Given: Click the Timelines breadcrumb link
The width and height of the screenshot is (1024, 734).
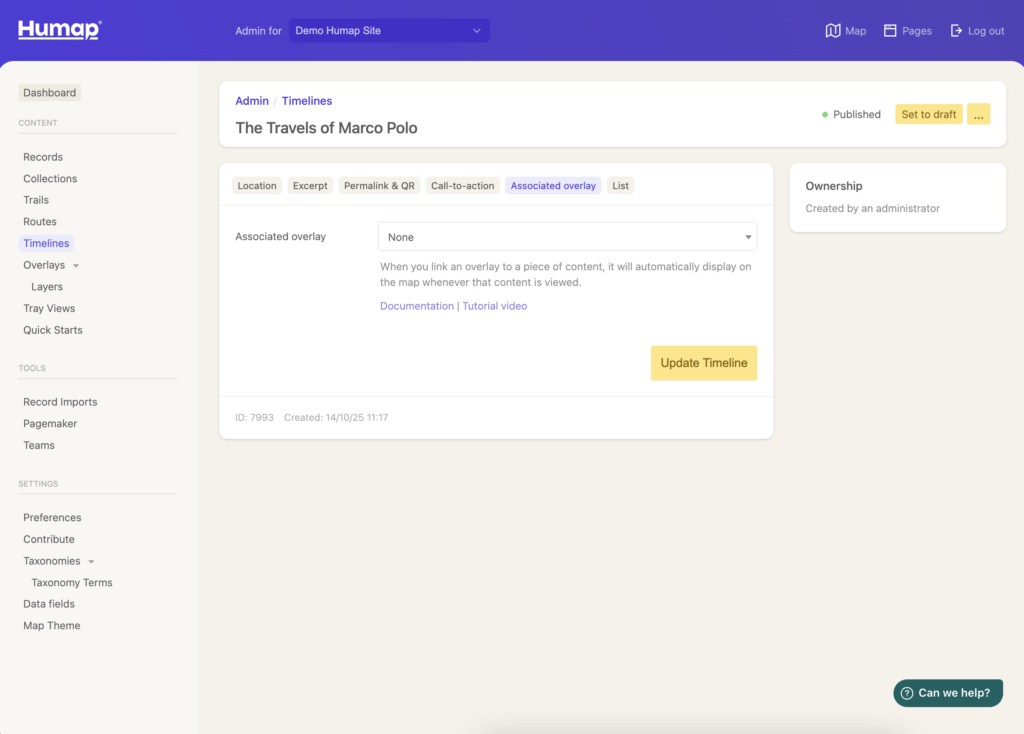Looking at the screenshot, I should click(x=307, y=101).
